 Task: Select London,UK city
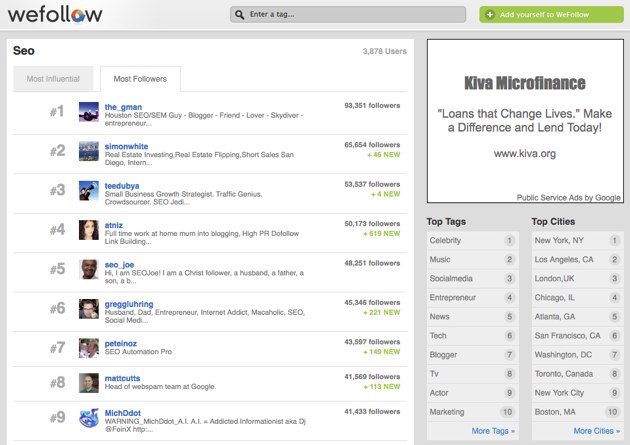tap(577, 278)
